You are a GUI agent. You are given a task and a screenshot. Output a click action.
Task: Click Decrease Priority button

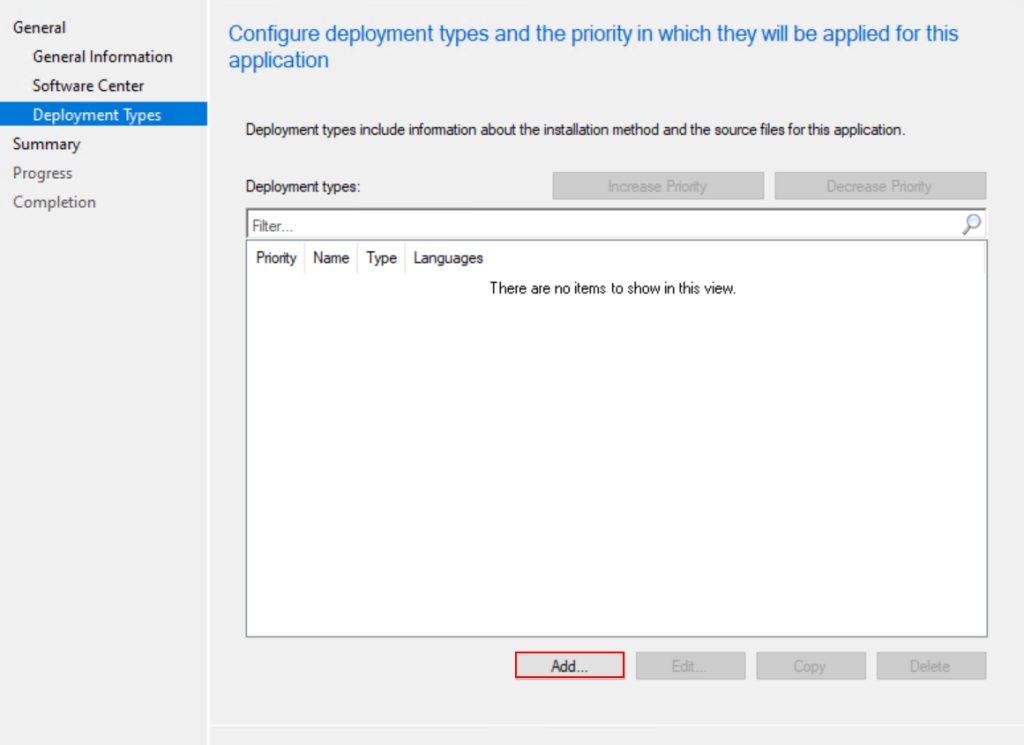pos(879,186)
